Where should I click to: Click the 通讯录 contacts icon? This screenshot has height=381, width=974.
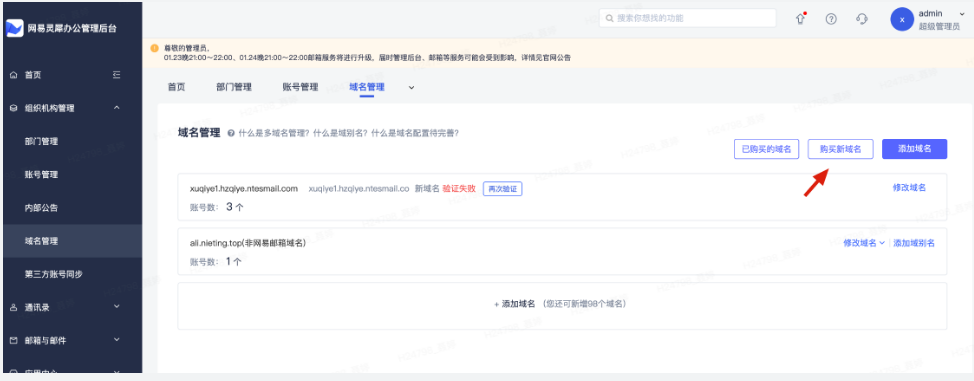[14, 307]
